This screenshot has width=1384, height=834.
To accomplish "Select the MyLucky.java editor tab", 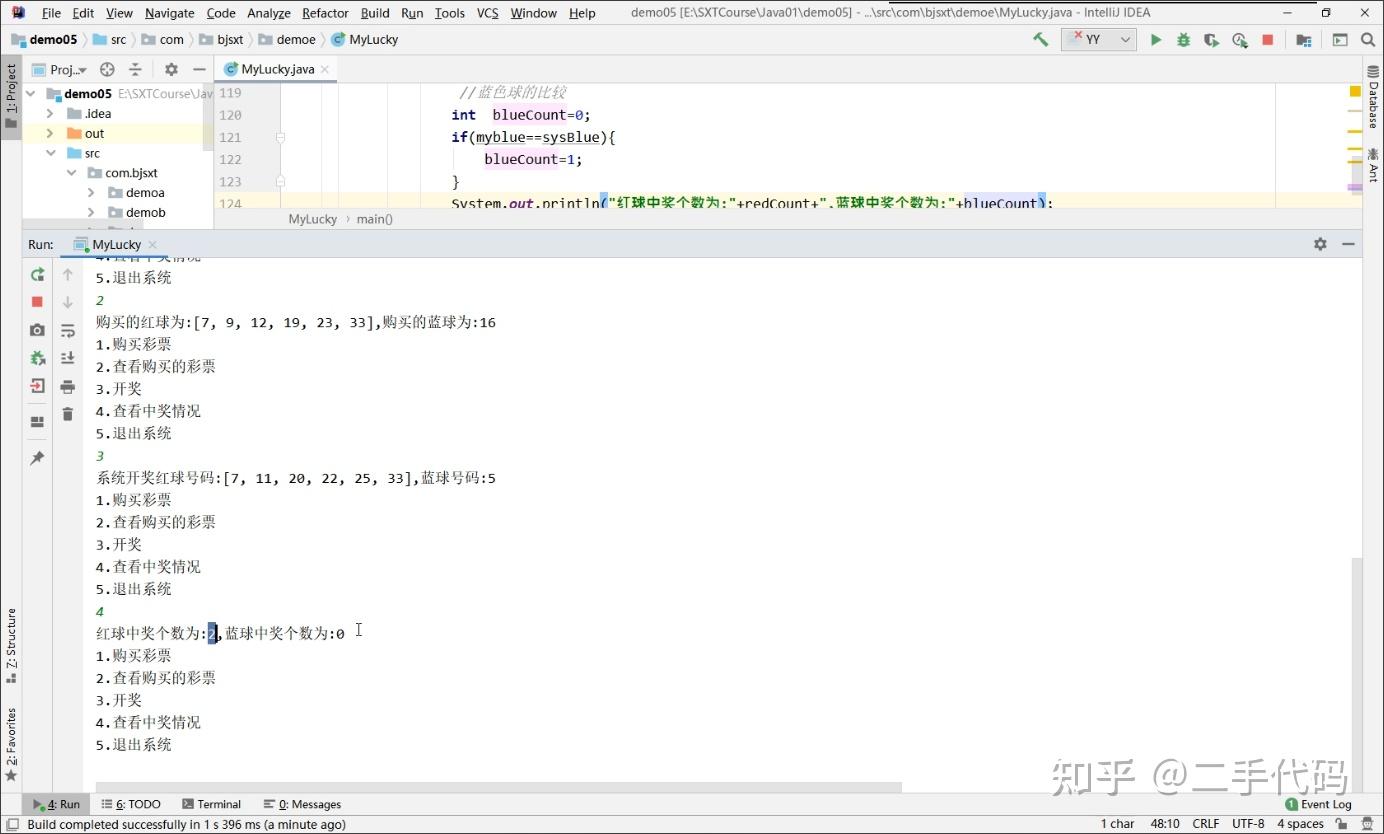I will pyautogui.click(x=276, y=70).
